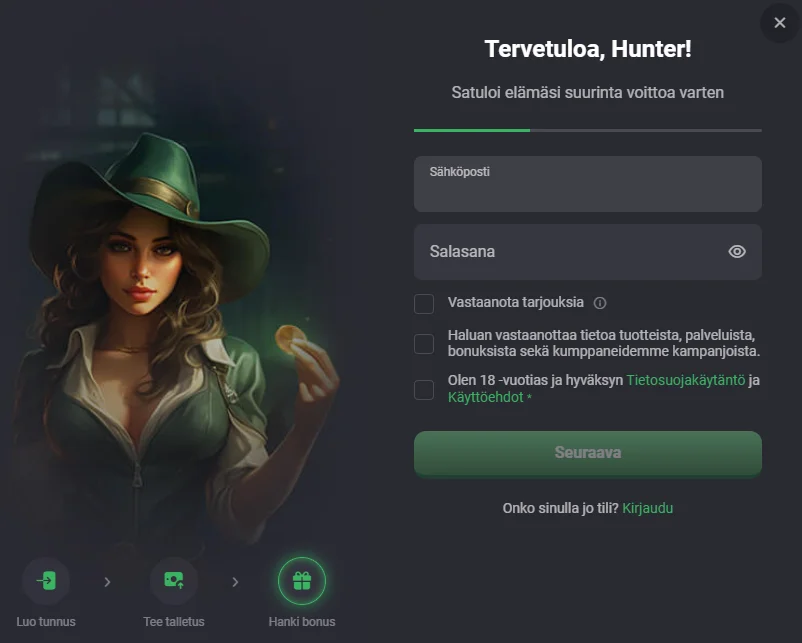Open the Tietosuojakäytäntö link
This screenshot has height=643, width=802.
[x=686, y=381]
